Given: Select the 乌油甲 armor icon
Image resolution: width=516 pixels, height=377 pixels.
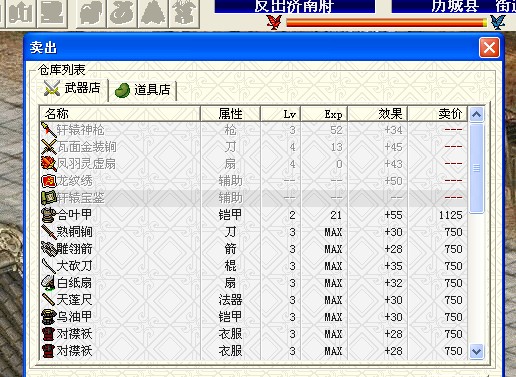Looking at the screenshot, I should click(x=49, y=317).
